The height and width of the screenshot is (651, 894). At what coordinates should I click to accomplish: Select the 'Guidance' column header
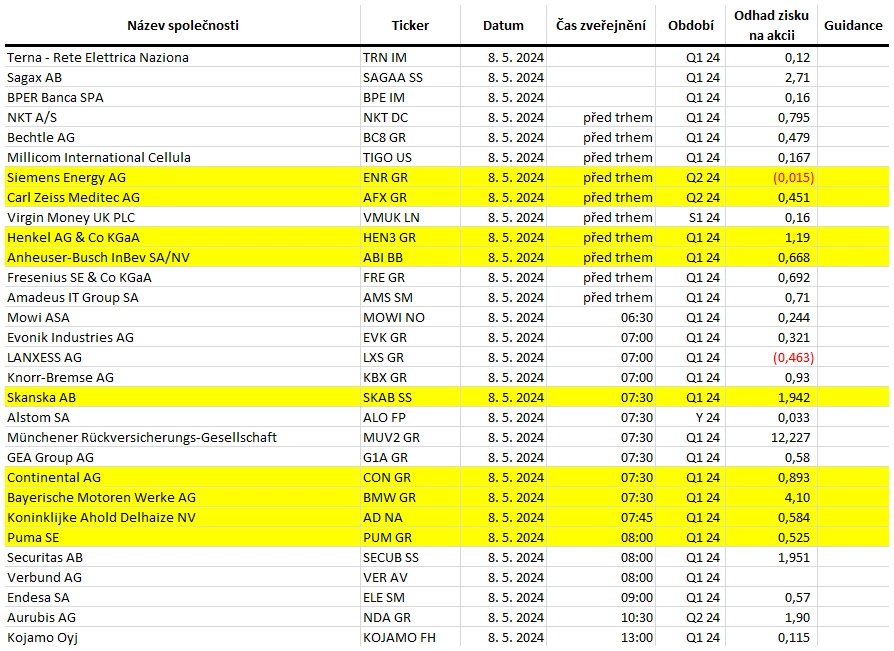coord(853,26)
